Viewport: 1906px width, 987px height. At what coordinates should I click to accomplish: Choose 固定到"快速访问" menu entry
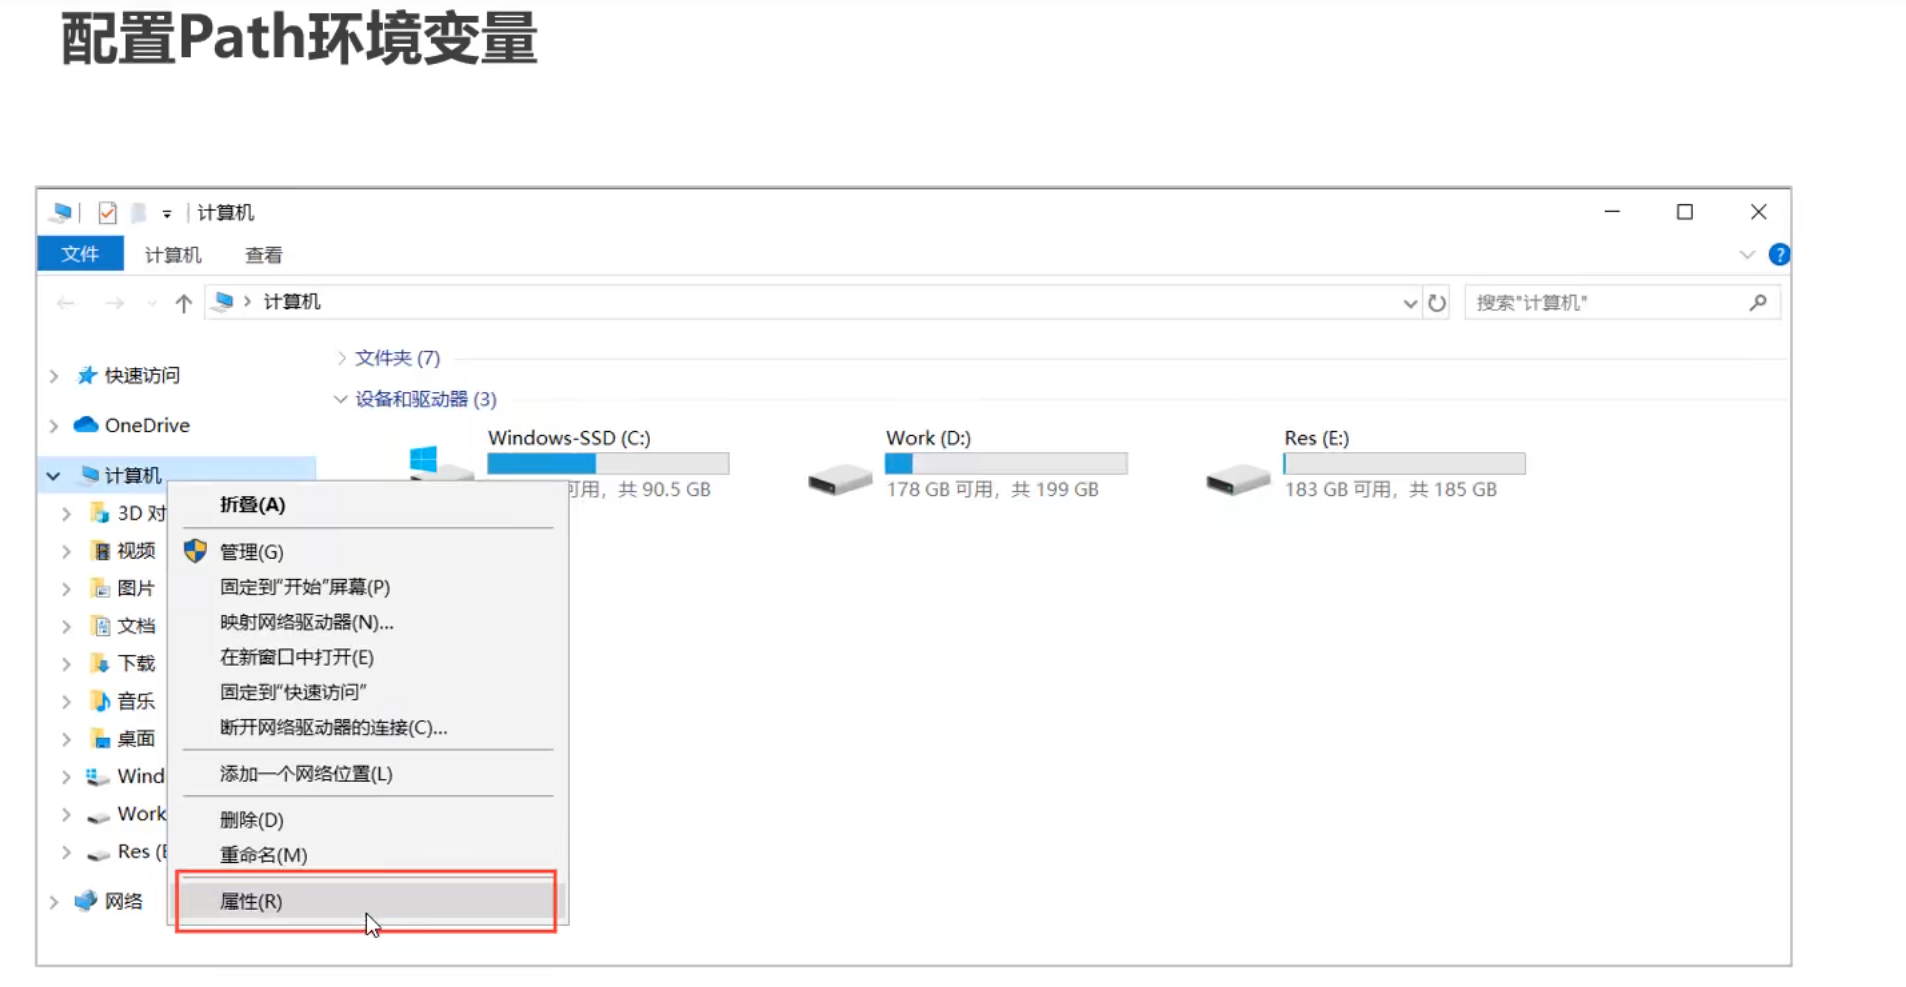(368, 692)
